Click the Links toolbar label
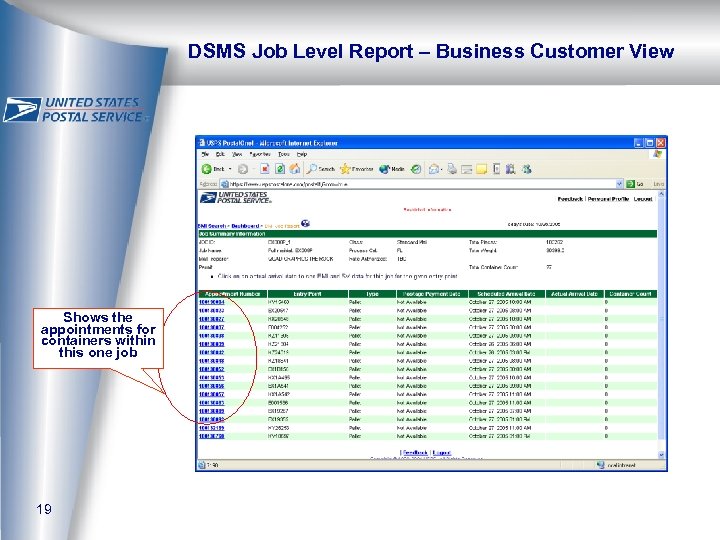720x540 pixels. click(658, 184)
